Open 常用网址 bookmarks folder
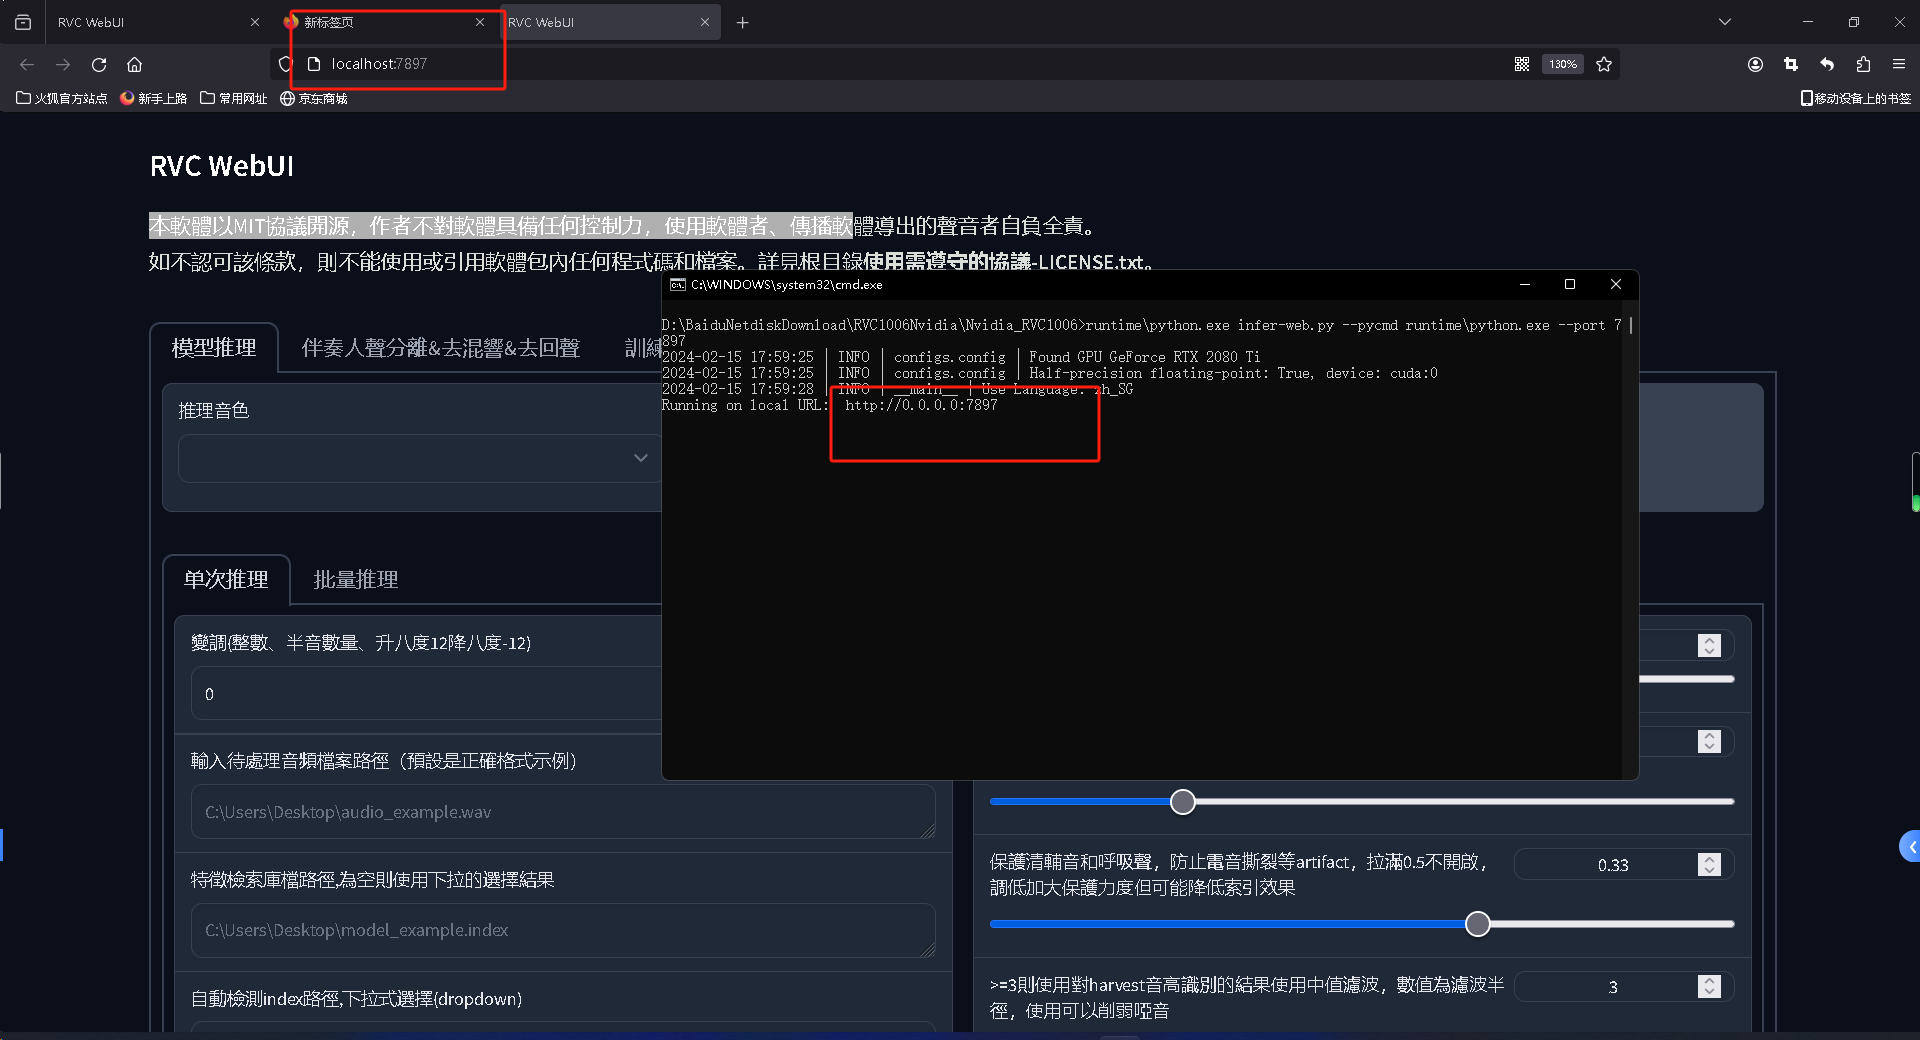 [x=234, y=98]
